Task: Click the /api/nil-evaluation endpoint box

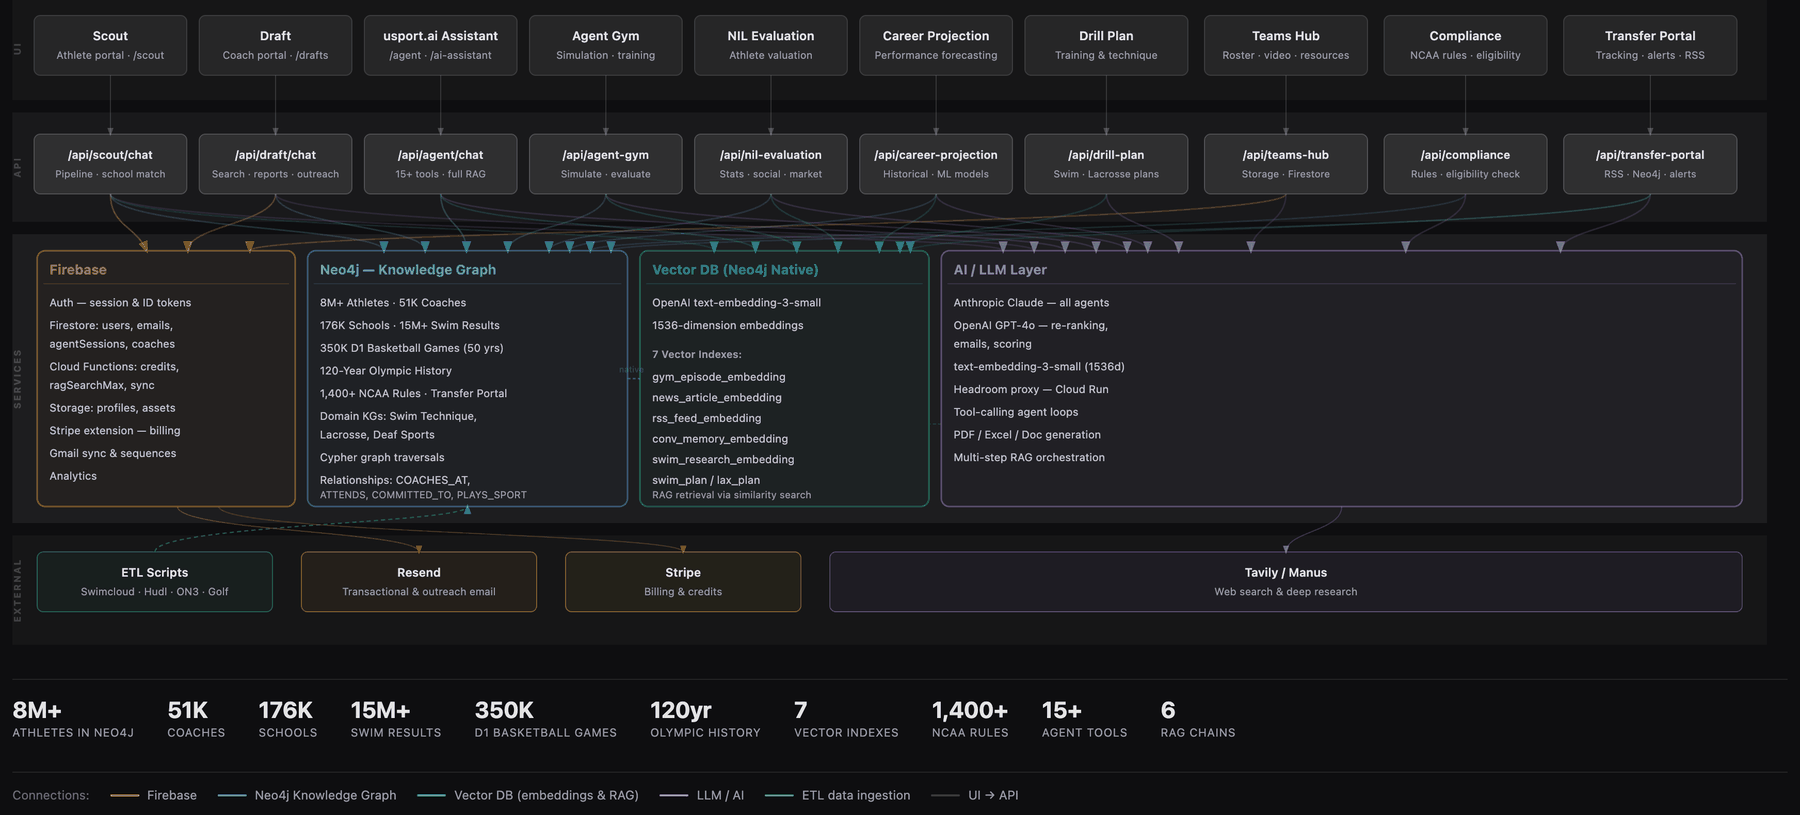Action: [x=770, y=164]
